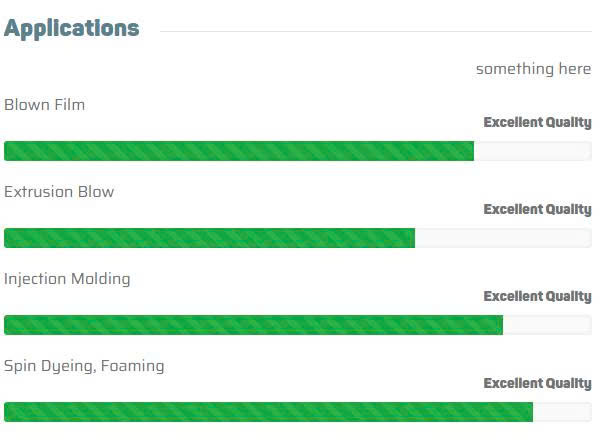Select the Blown Film label
This screenshot has height=445, width=602.
44,104
